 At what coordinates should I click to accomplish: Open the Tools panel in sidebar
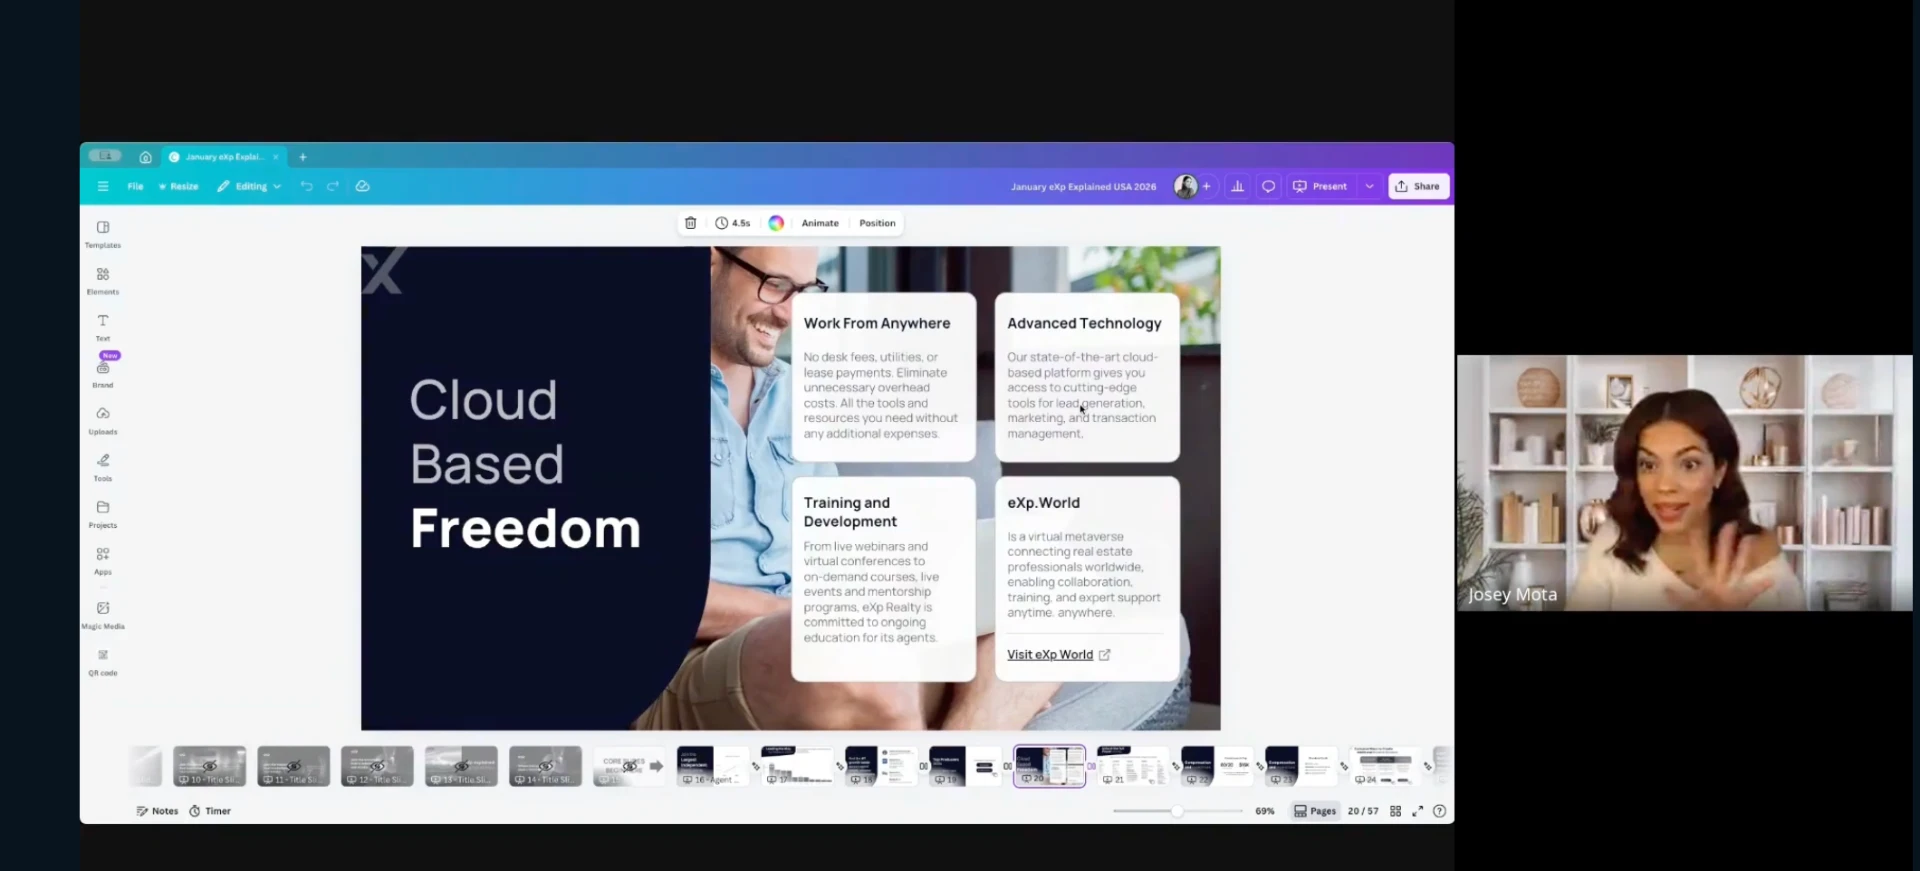(x=103, y=467)
